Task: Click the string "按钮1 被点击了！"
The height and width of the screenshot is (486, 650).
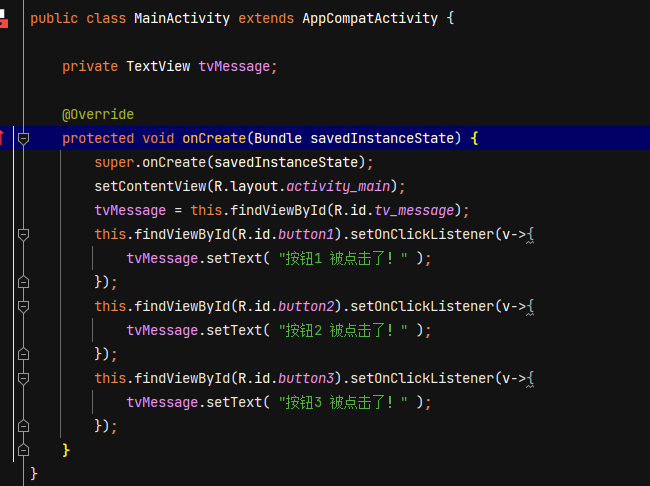Action: (343, 259)
